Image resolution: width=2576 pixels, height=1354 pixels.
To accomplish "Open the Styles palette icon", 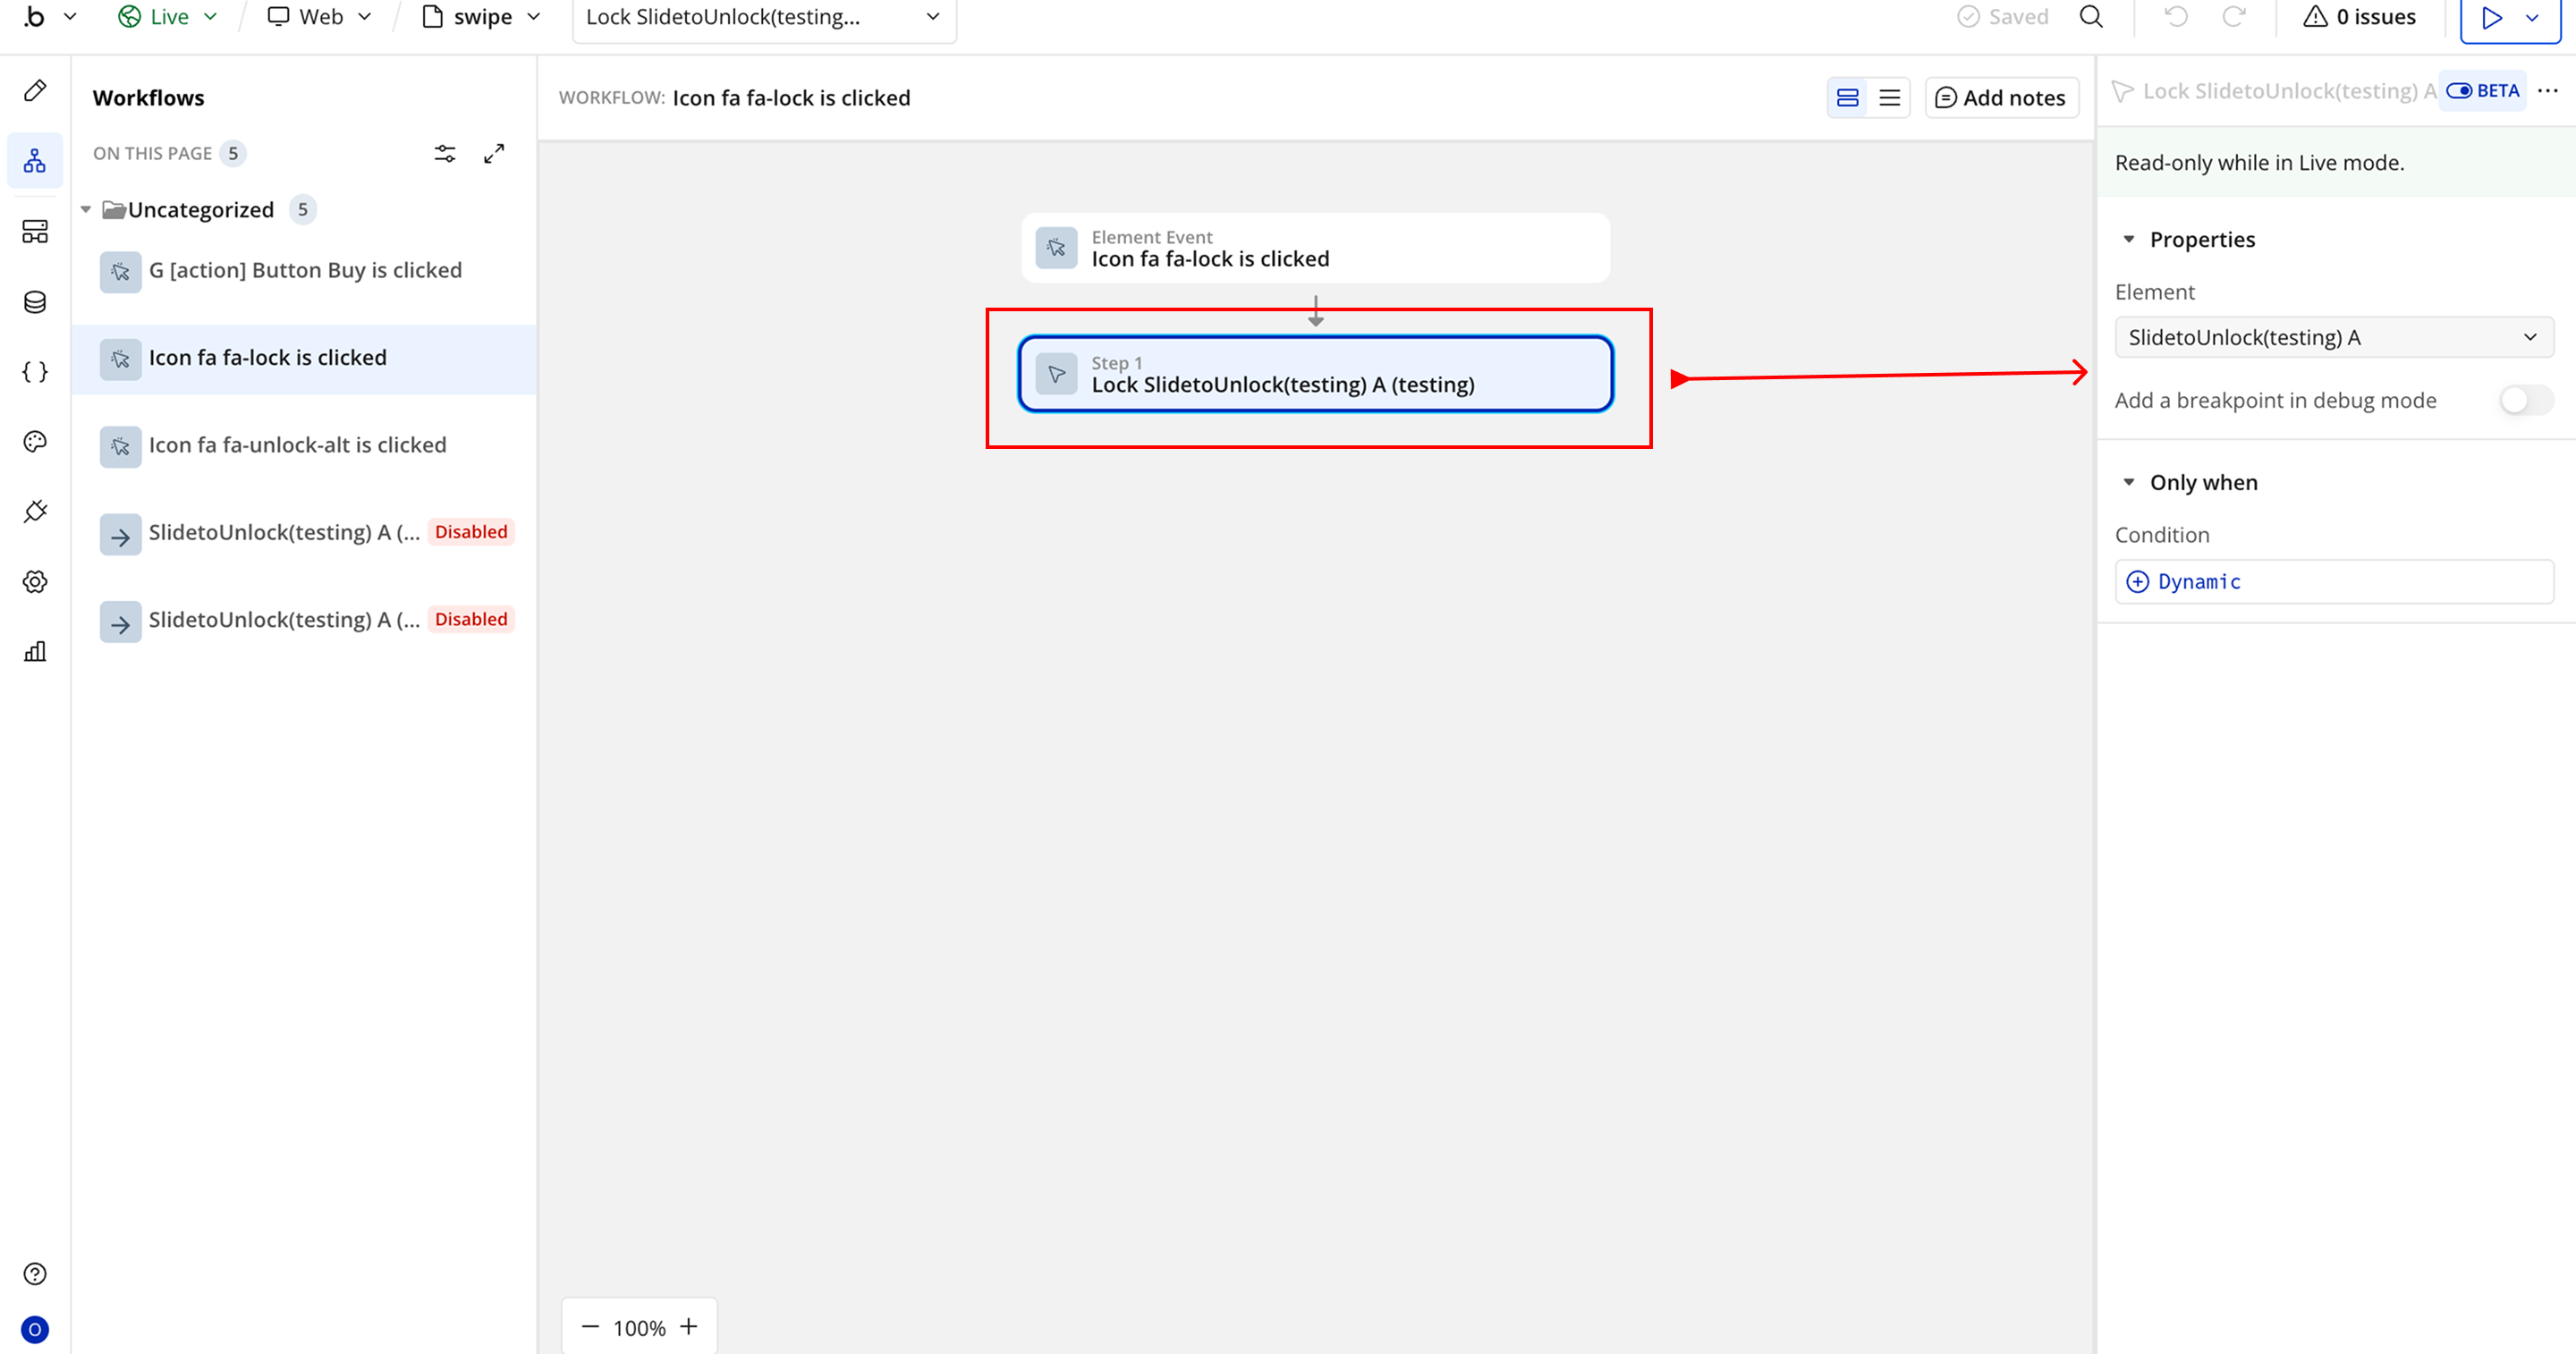I will point(35,442).
